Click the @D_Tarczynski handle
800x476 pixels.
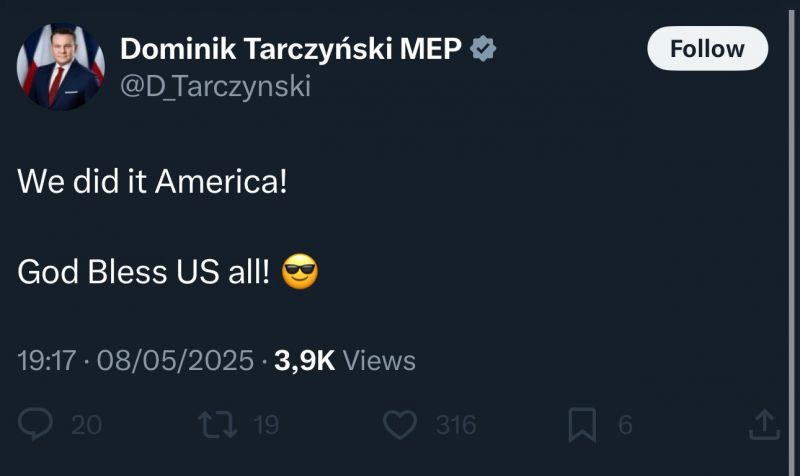215,86
